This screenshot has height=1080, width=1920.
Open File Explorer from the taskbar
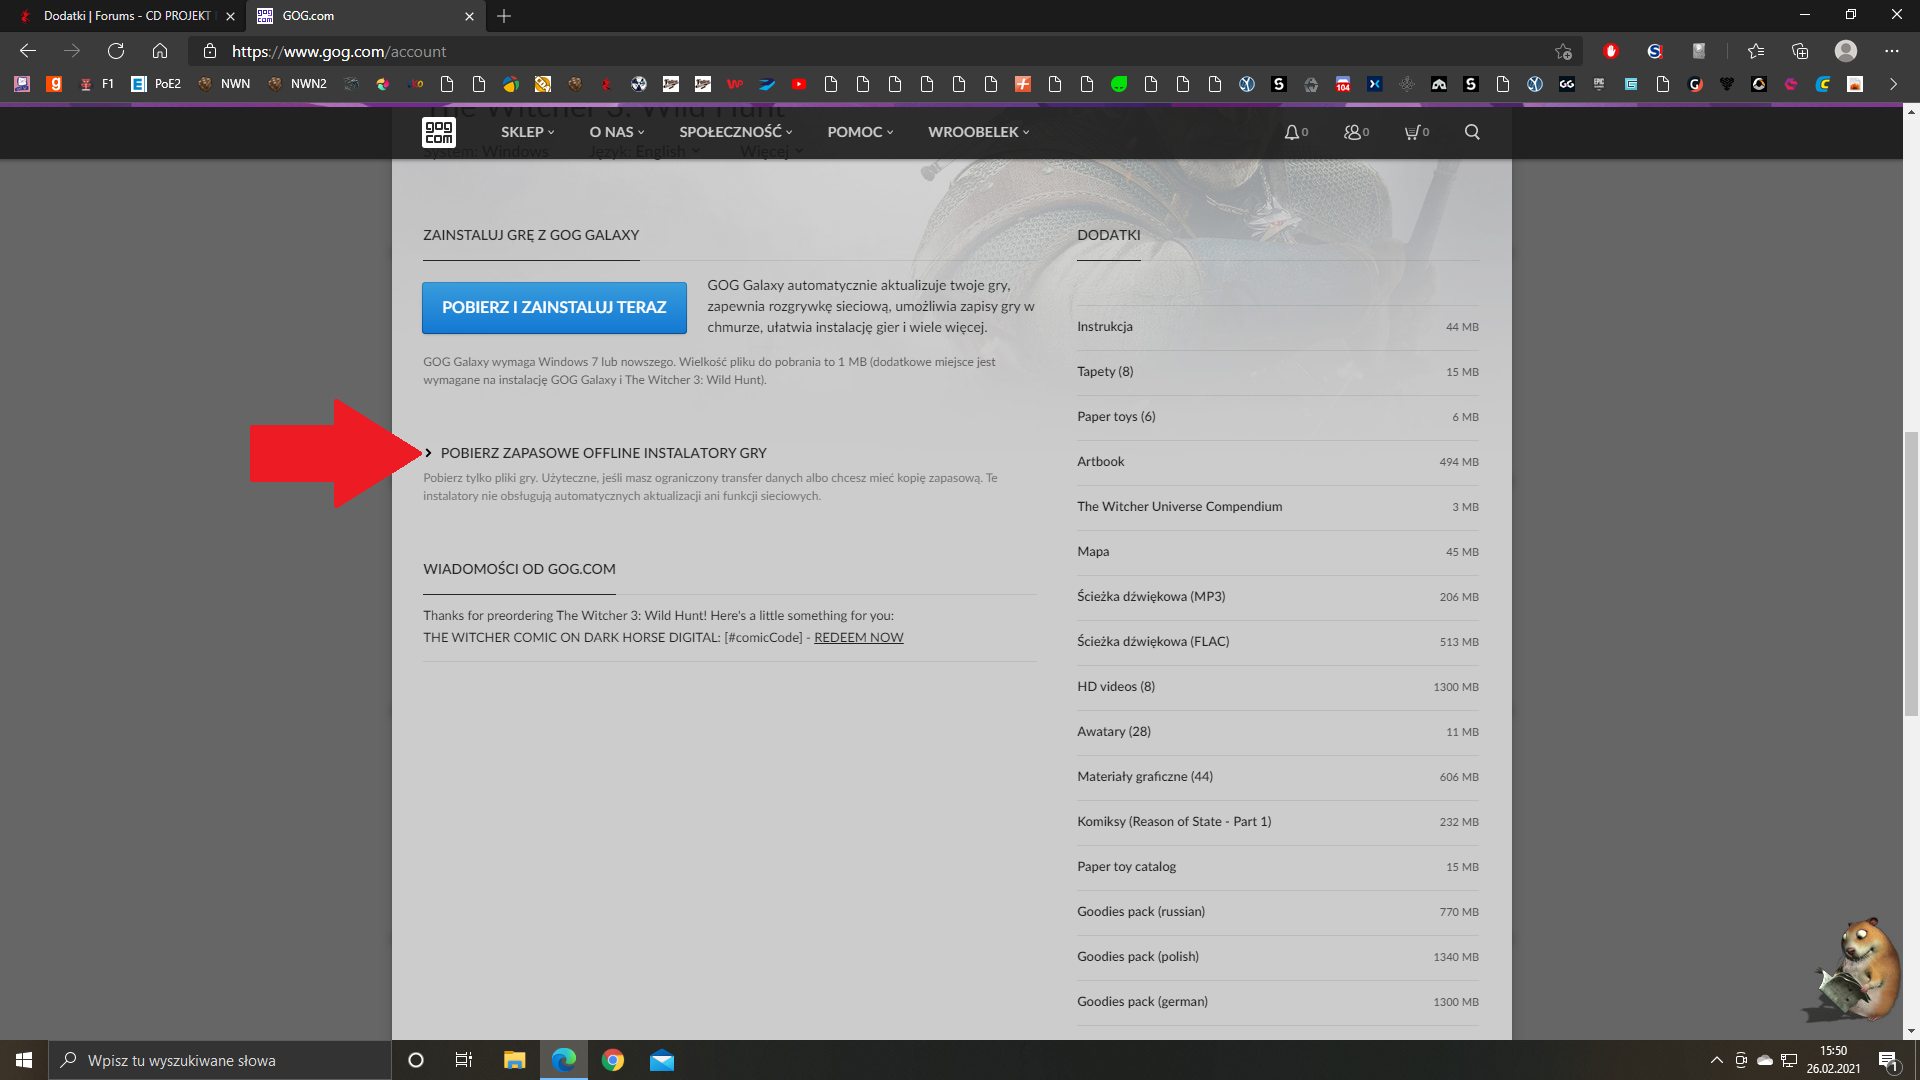click(x=514, y=1060)
